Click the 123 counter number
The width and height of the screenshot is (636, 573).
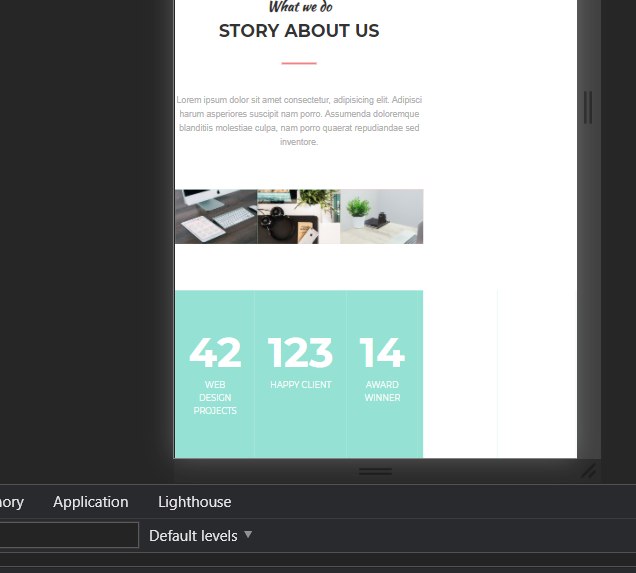301,353
